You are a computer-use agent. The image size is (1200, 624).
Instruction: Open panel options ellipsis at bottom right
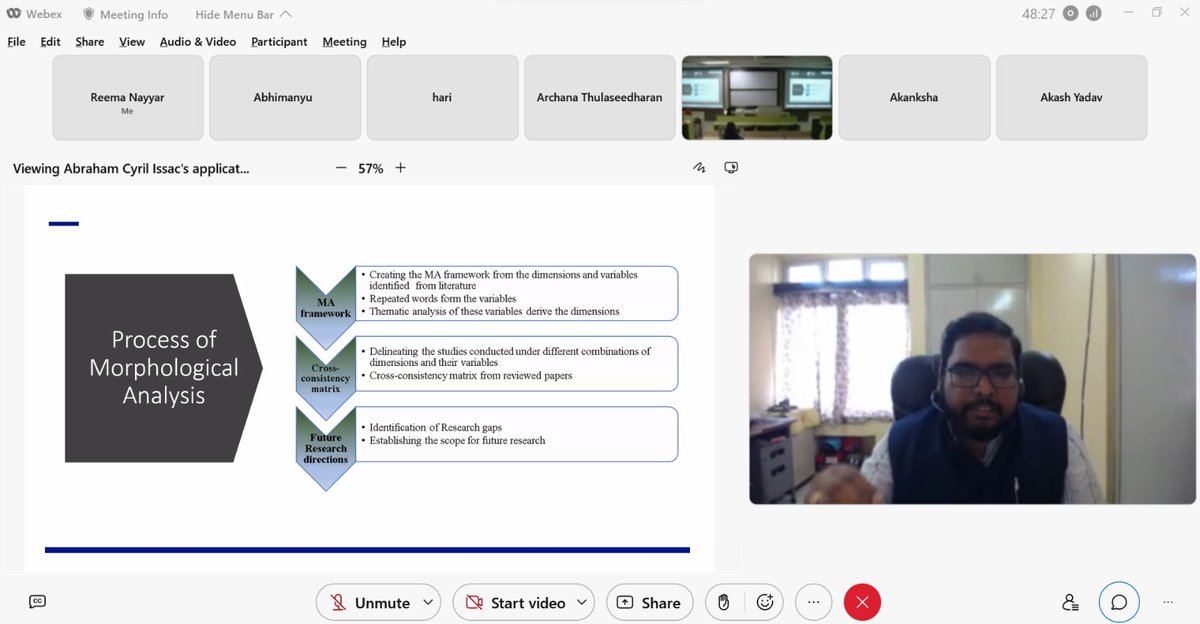1168,602
